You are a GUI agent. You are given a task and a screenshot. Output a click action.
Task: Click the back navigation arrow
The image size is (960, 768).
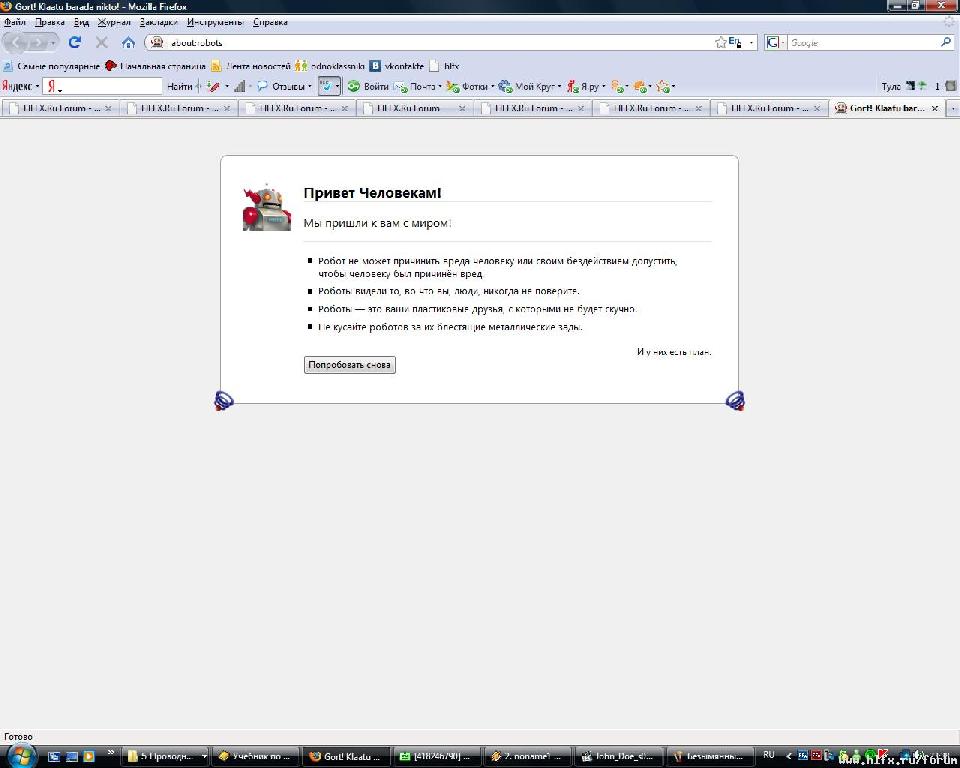click(20, 43)
